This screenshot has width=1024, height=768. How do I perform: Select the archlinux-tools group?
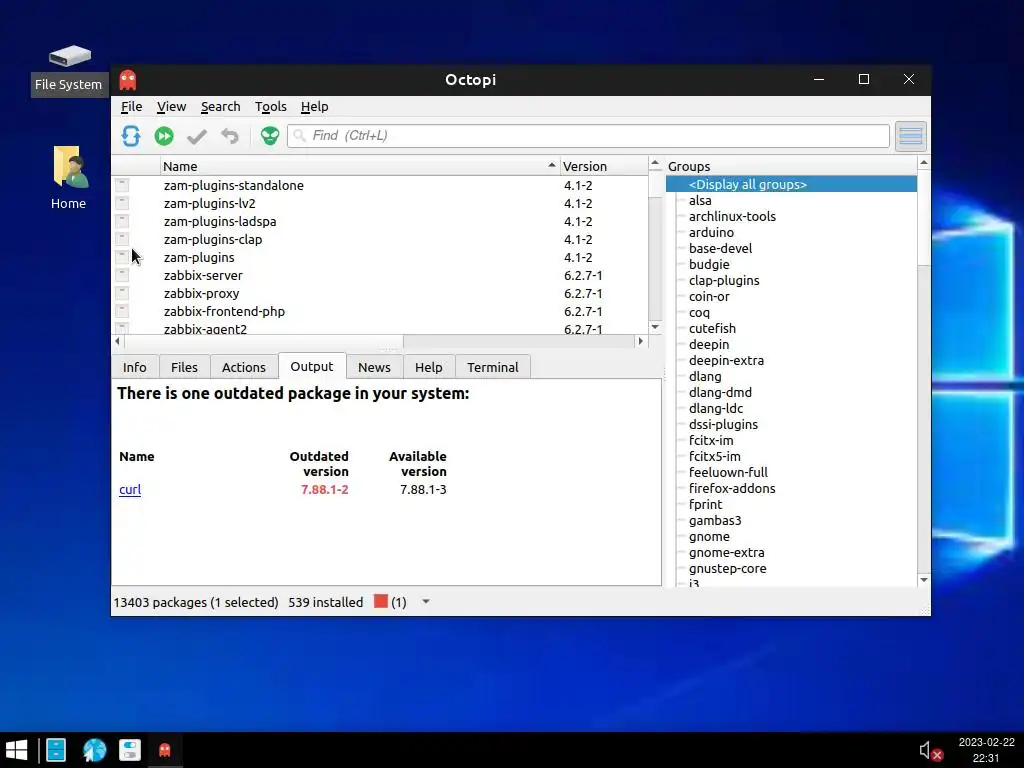(732, 216)
